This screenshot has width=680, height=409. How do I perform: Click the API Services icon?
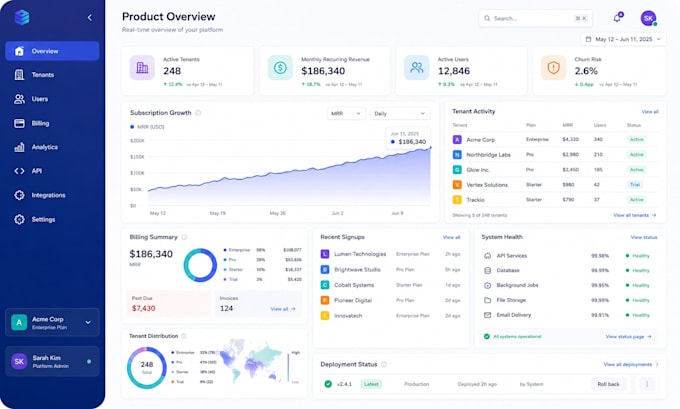(487, 256)
